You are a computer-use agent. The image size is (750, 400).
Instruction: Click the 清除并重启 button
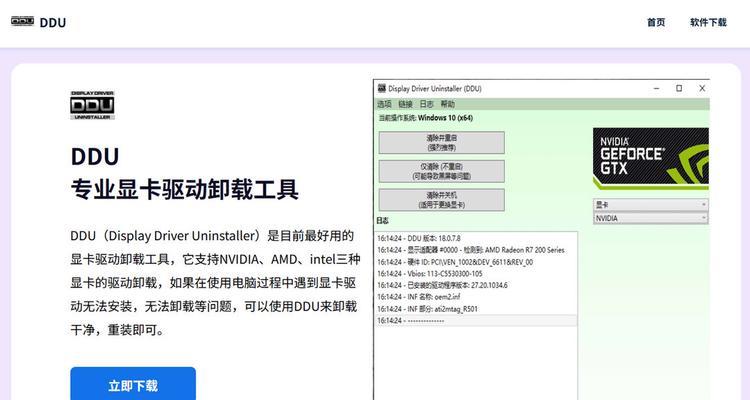coord(441,143)
